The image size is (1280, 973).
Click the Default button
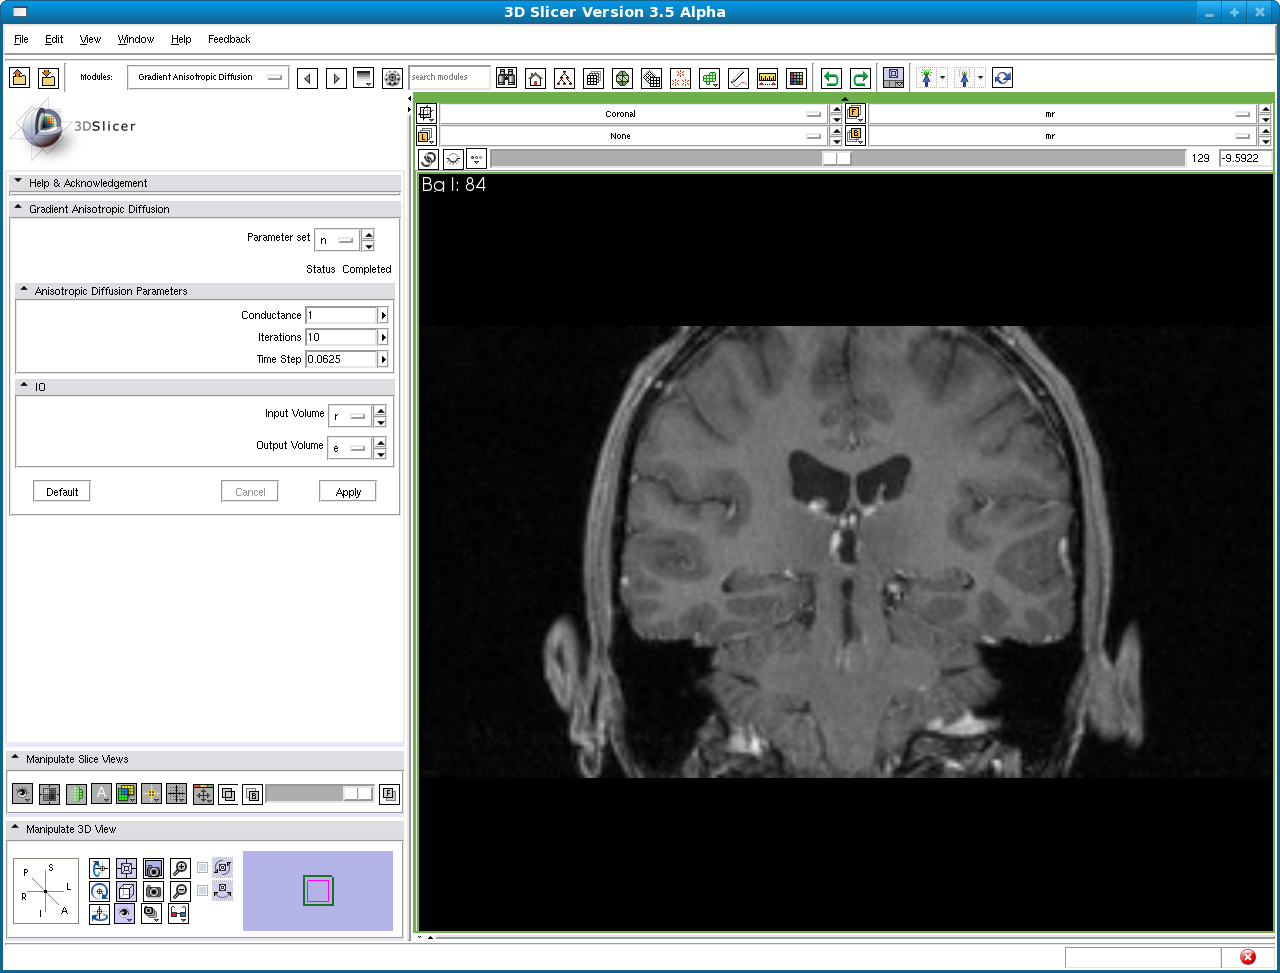click(62, 492)
